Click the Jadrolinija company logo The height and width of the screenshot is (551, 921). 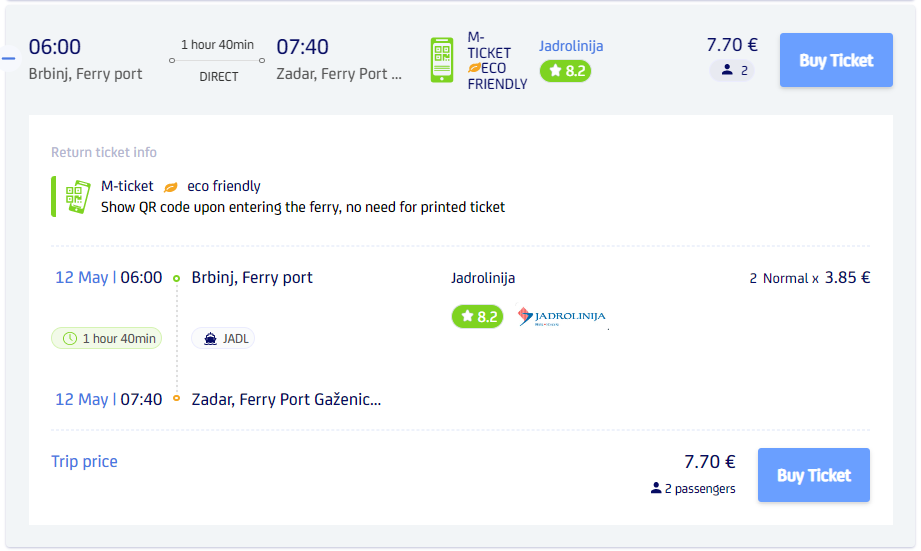click(x=562, y=317)
